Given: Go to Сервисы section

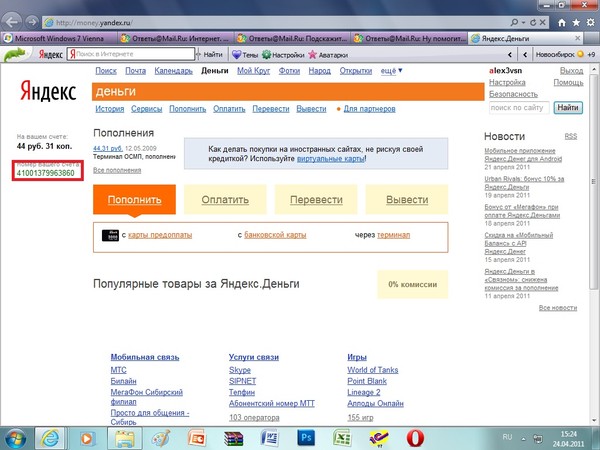Looking at the screenshot, I should (147, 109).
